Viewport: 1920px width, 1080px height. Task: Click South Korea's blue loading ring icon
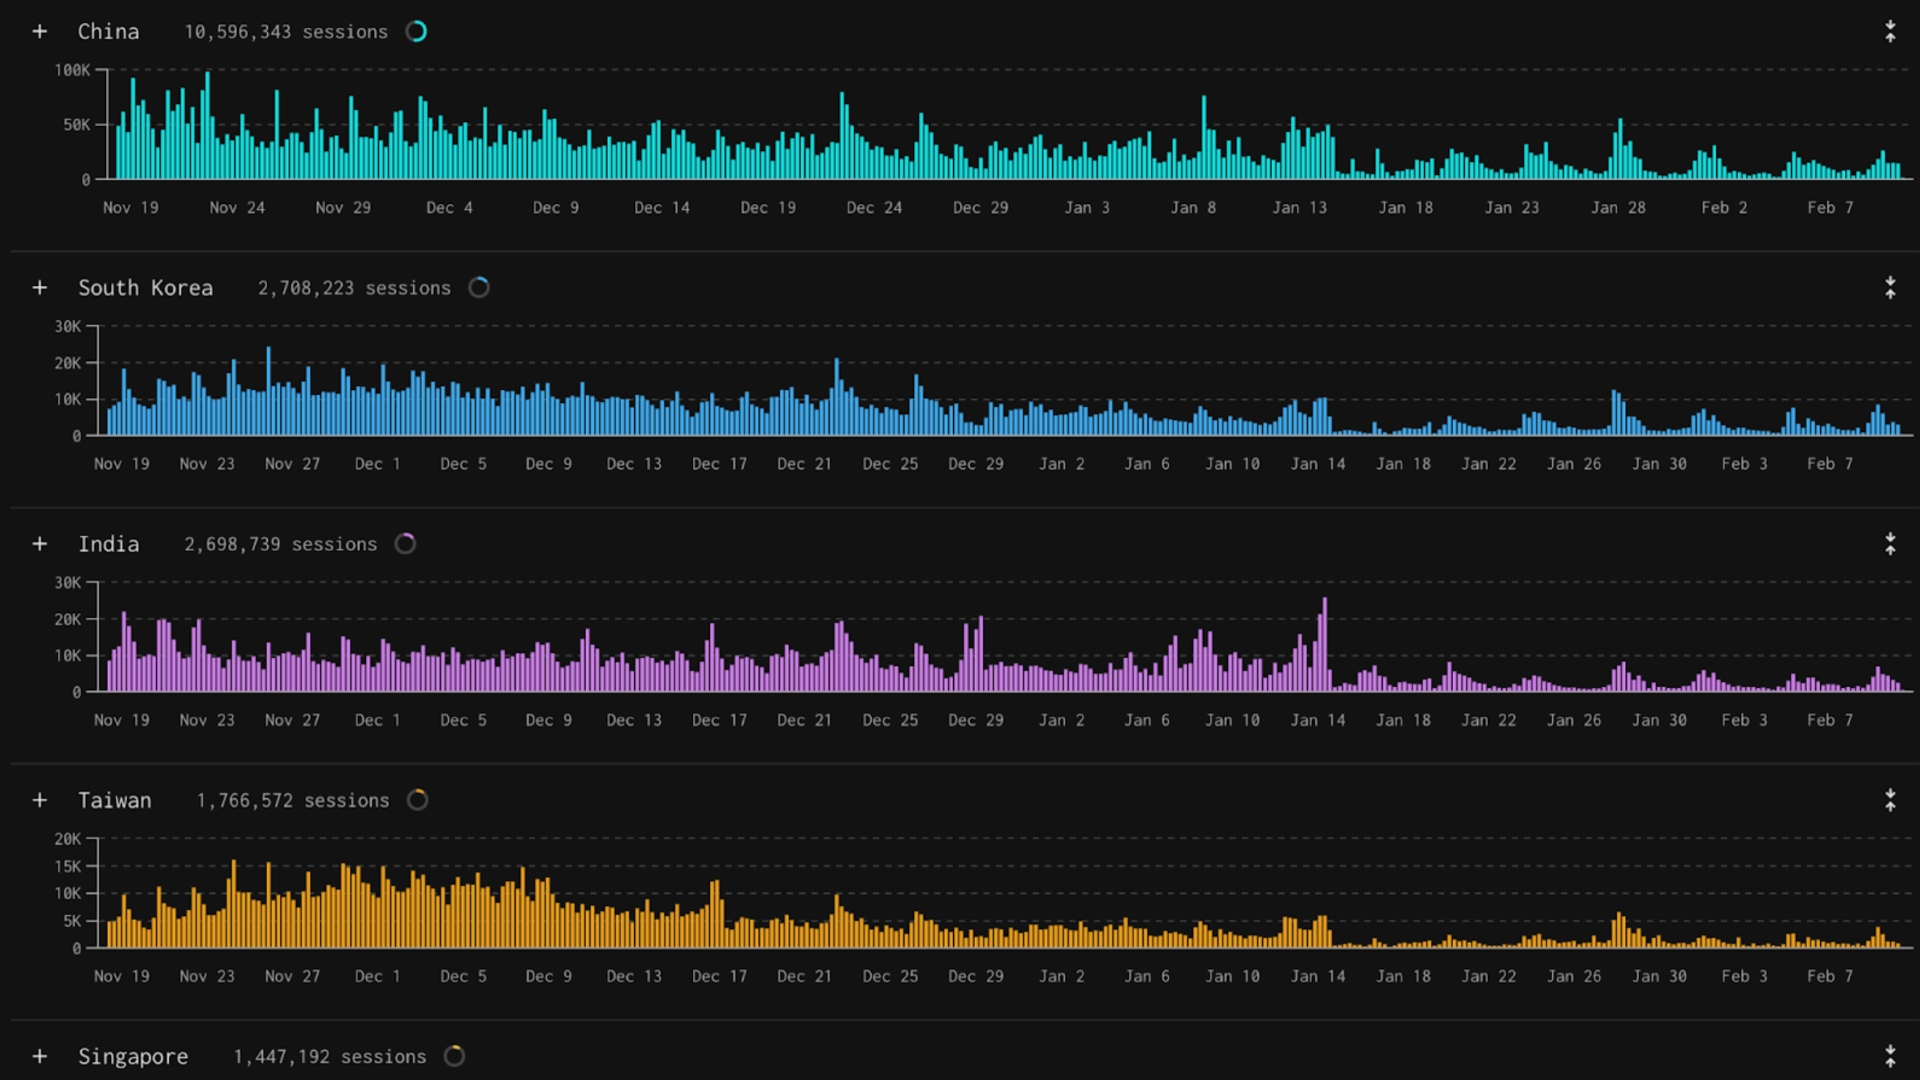click(x=479, y=288)
